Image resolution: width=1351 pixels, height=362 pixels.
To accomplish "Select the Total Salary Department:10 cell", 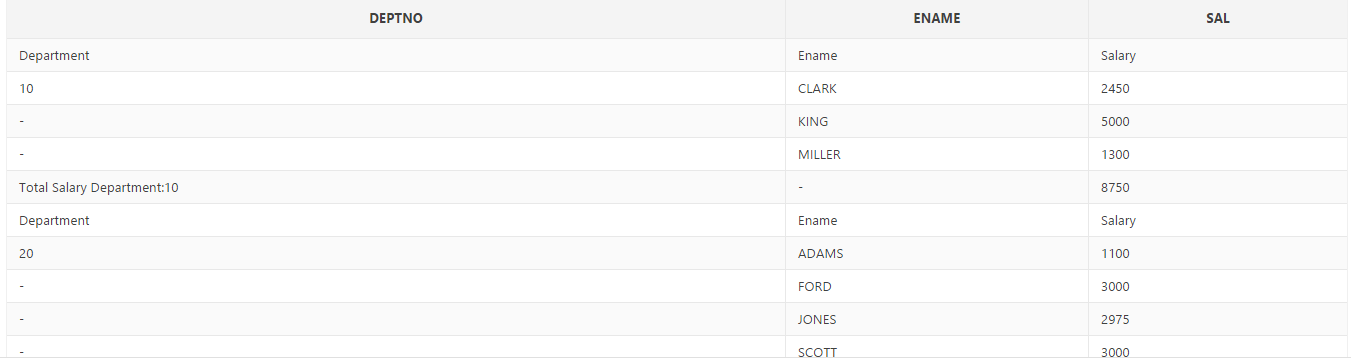I will point(396,187).
